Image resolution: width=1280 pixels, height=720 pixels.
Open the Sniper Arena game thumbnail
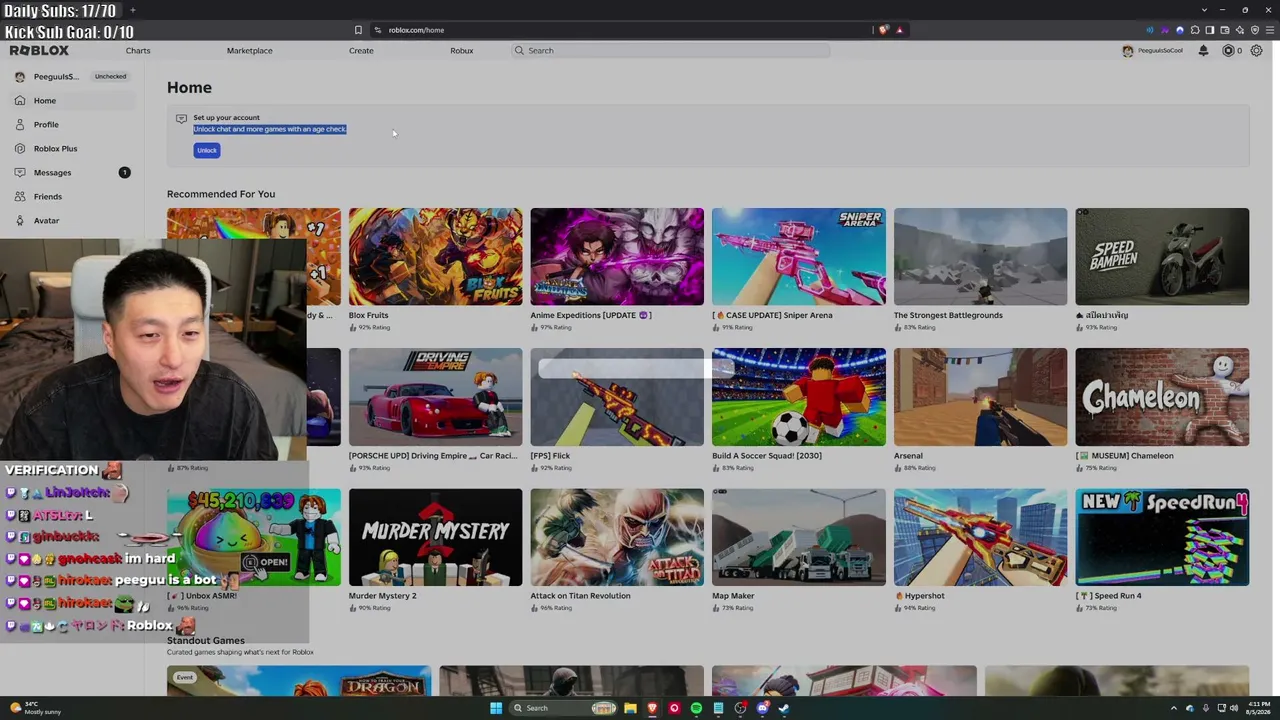pos(798,256)
